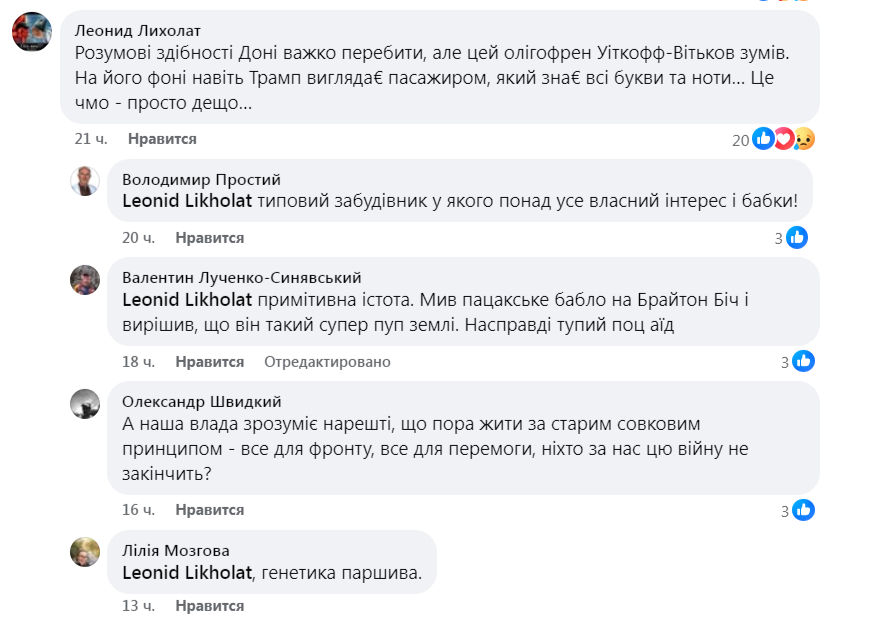Viewport: 871px width, 620px height.
Task: Like Леонид Лихолат's top comment
Action: [163, 139]
